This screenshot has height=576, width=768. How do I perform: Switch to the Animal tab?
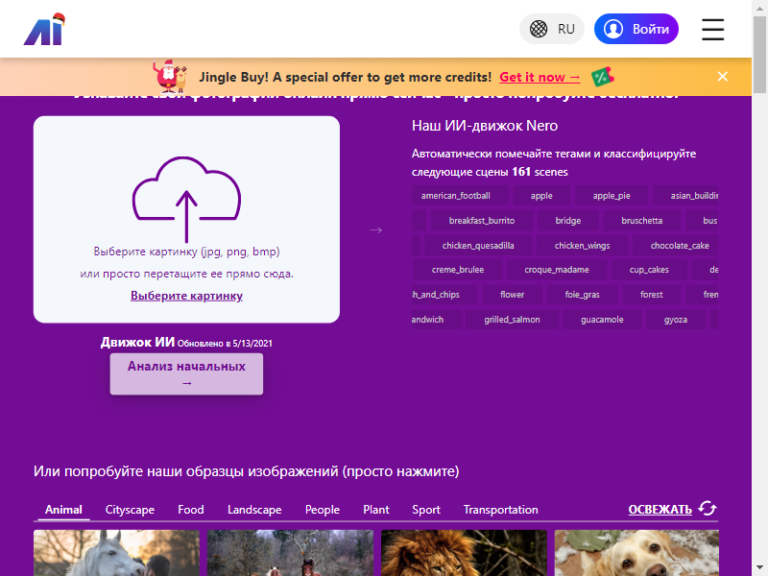pyautogui.click(x=64, y=510)
